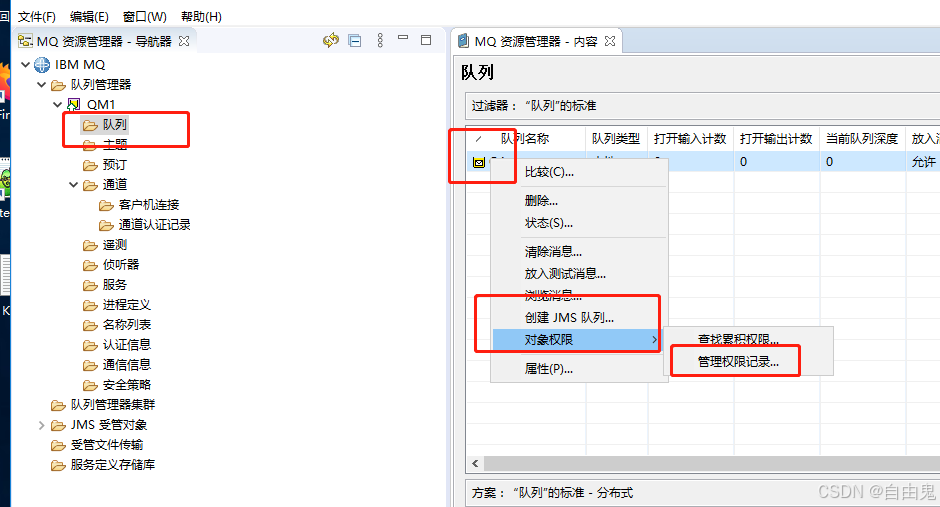
Task: Select 受管文件传输 in the tree
Action: coord(107,445)
